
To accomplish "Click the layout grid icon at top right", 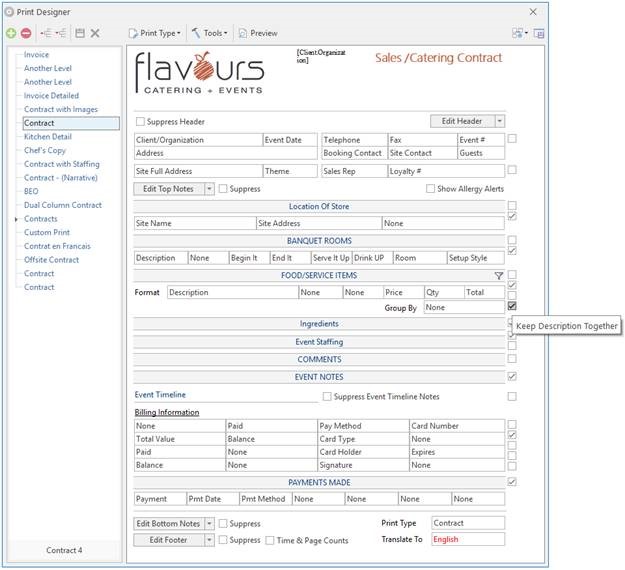I will tap(519, 33).
